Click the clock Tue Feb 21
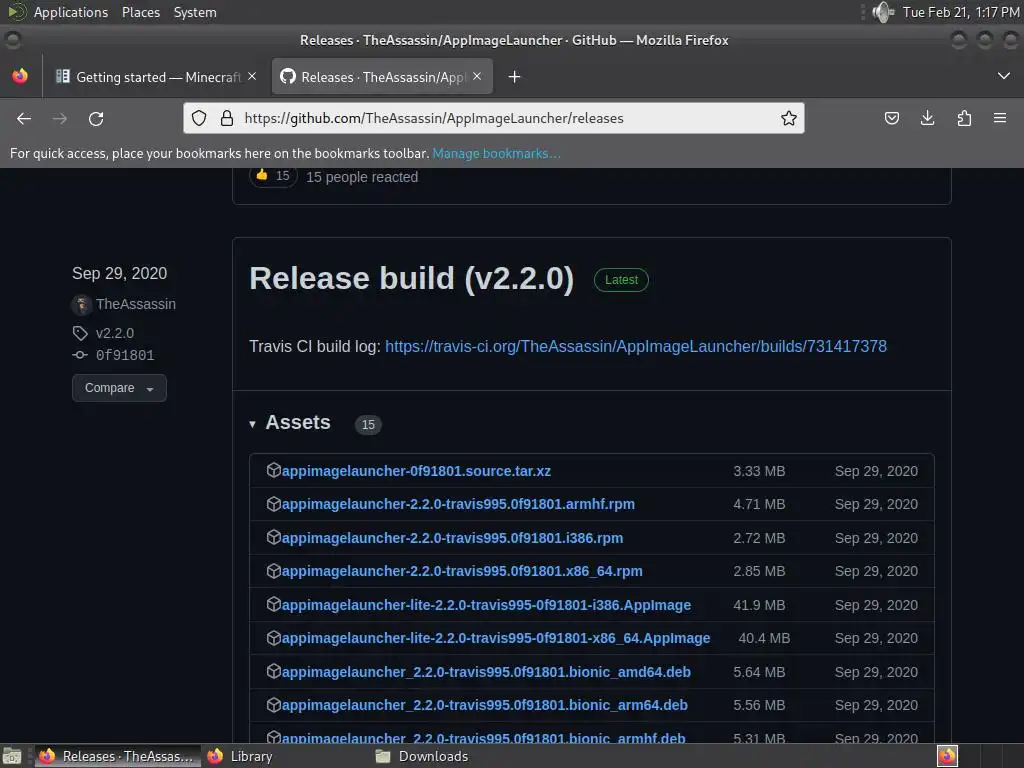 tap(961, 12)
